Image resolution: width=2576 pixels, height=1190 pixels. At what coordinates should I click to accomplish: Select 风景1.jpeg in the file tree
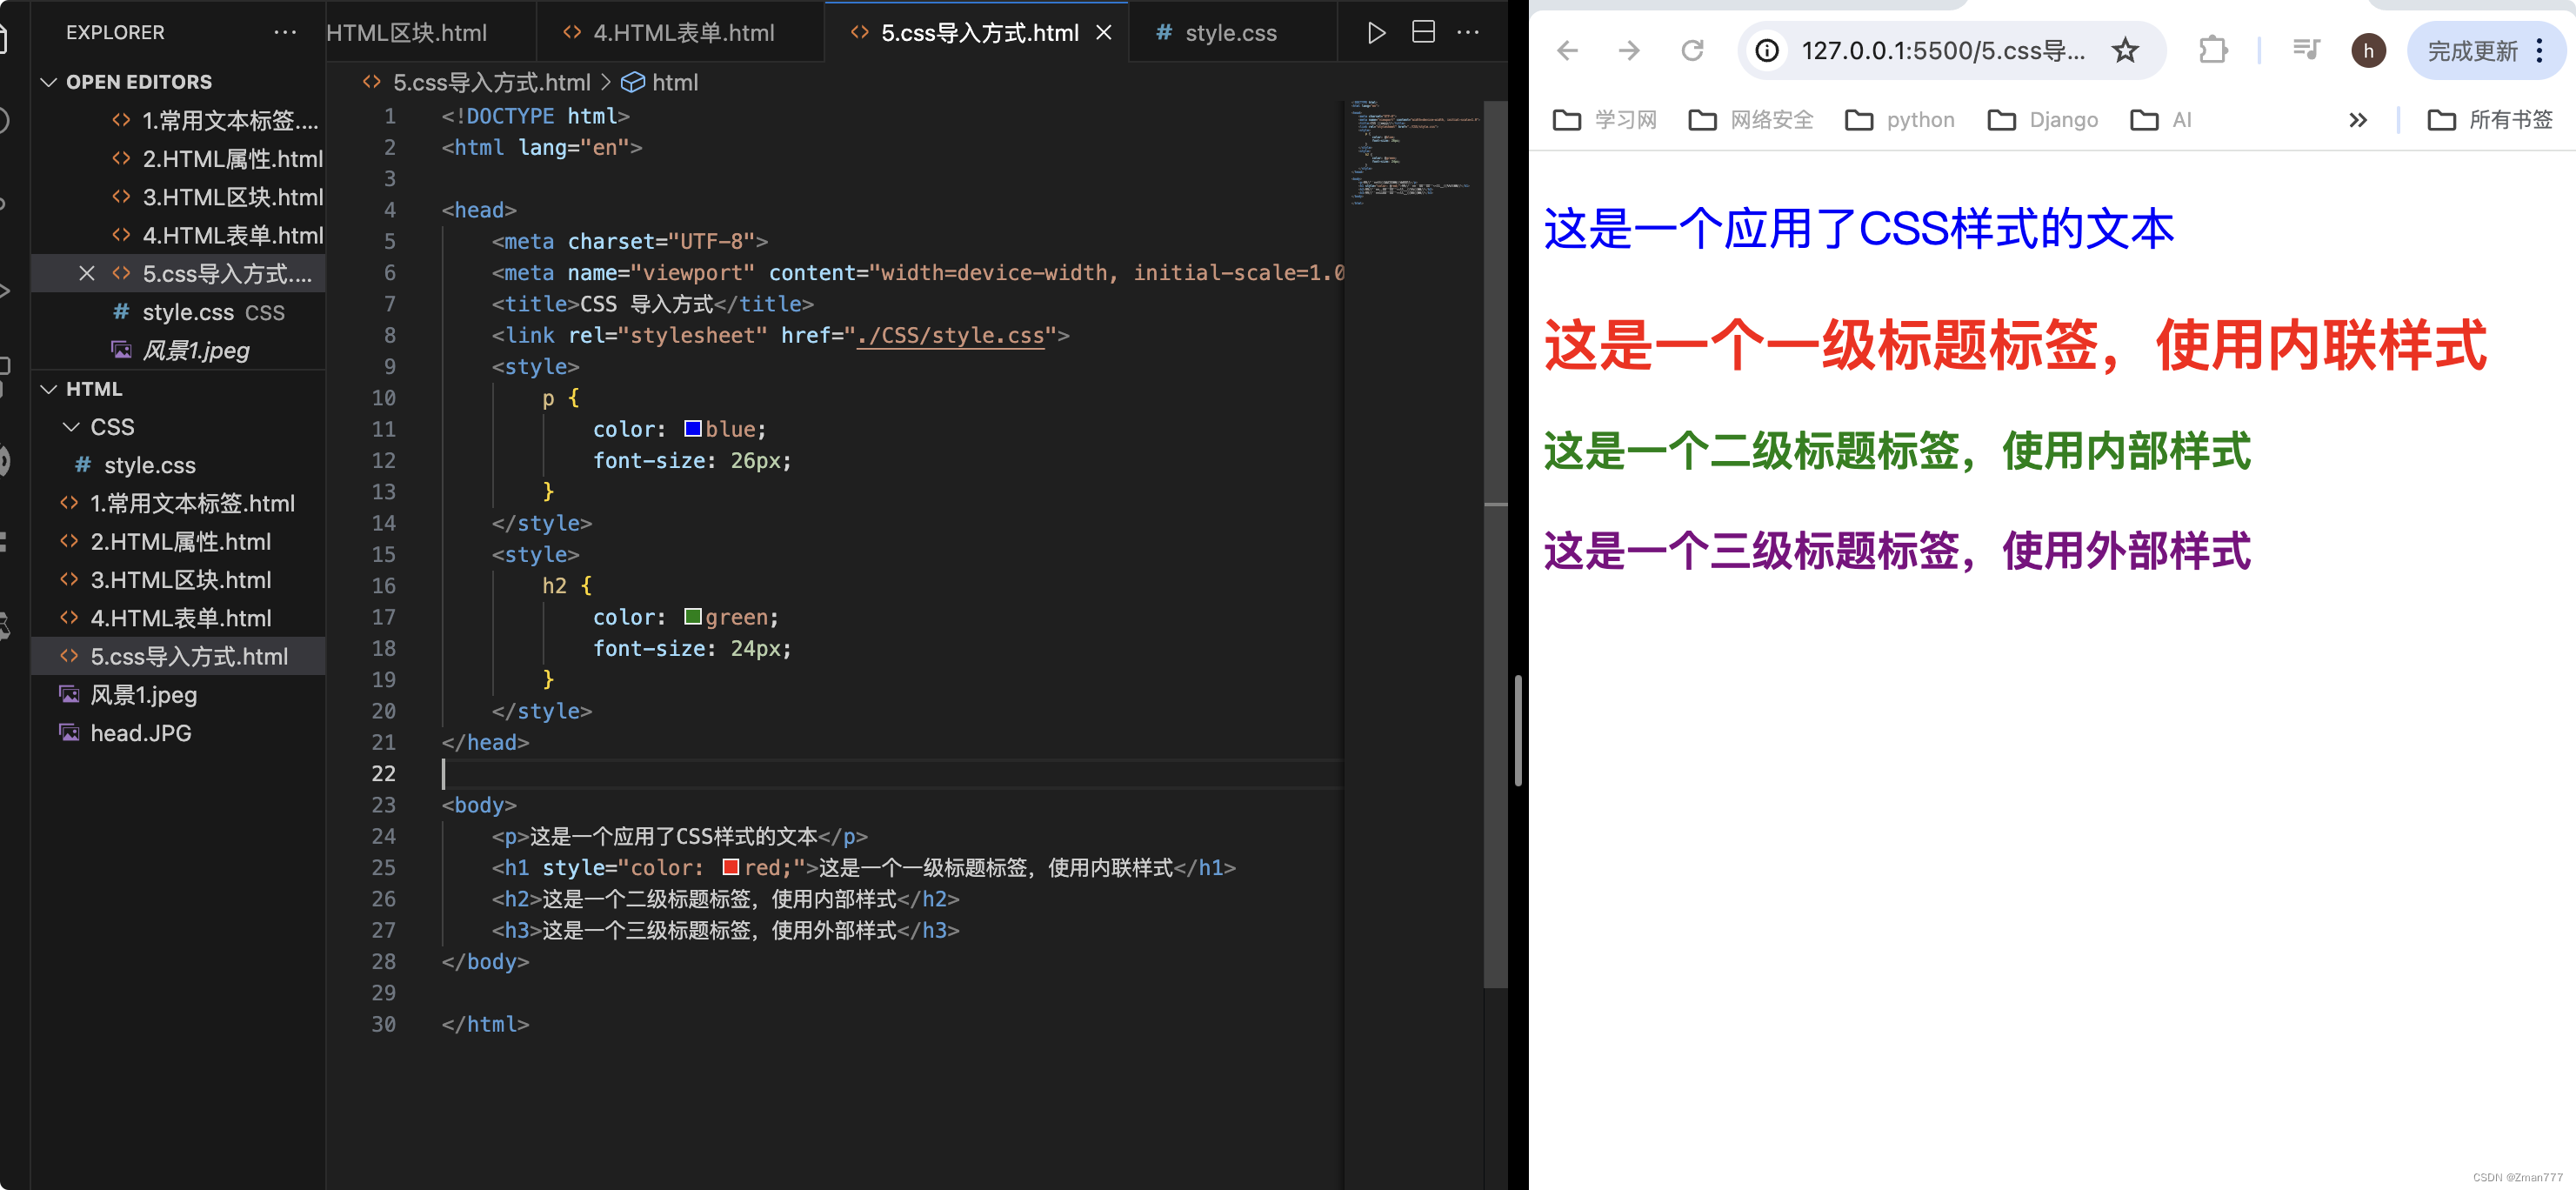143,694
